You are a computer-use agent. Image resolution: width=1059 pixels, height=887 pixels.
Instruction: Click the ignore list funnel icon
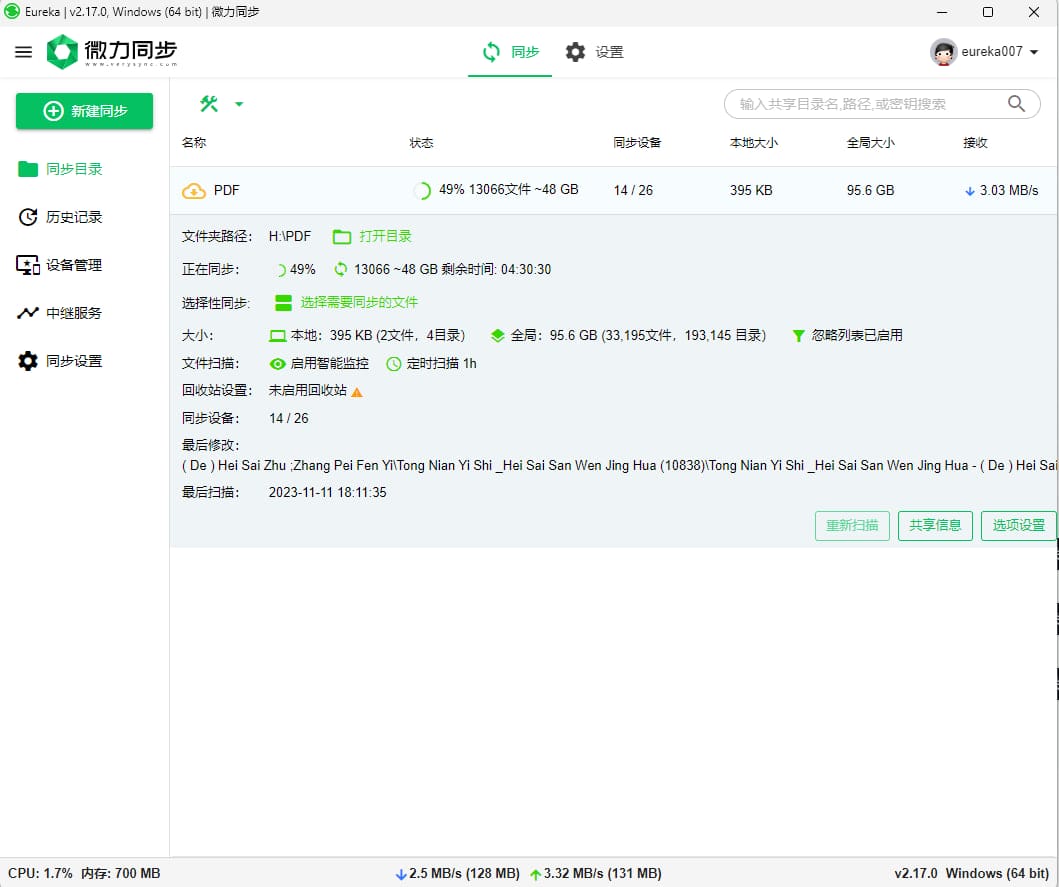click(x=798, y=336)
